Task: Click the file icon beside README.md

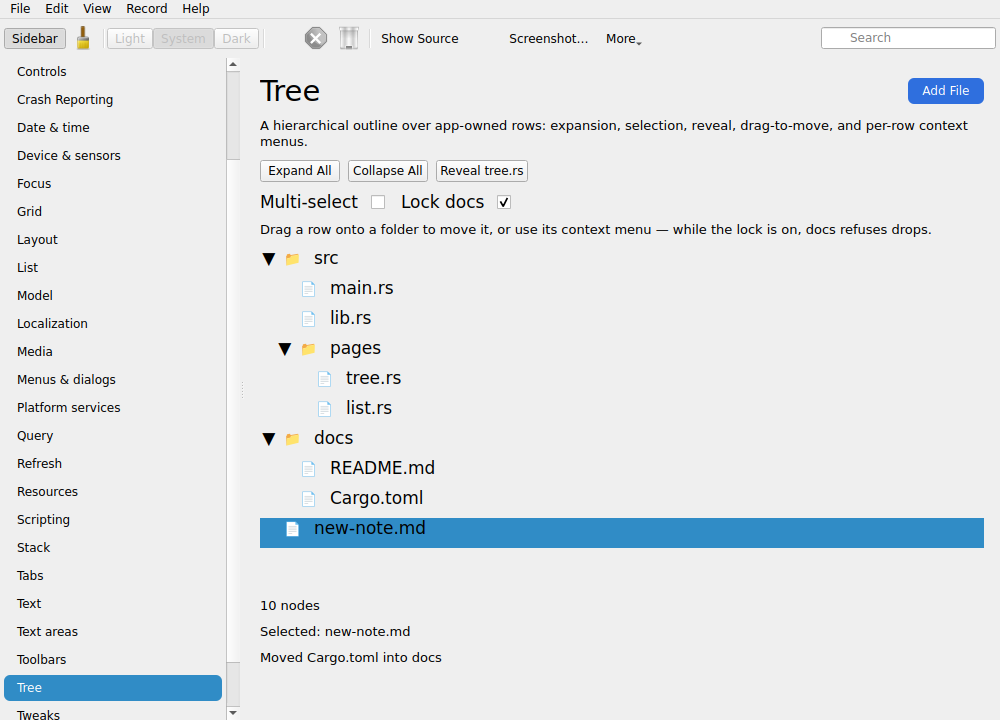Action: pyautogui.click(x=308, y=469)
